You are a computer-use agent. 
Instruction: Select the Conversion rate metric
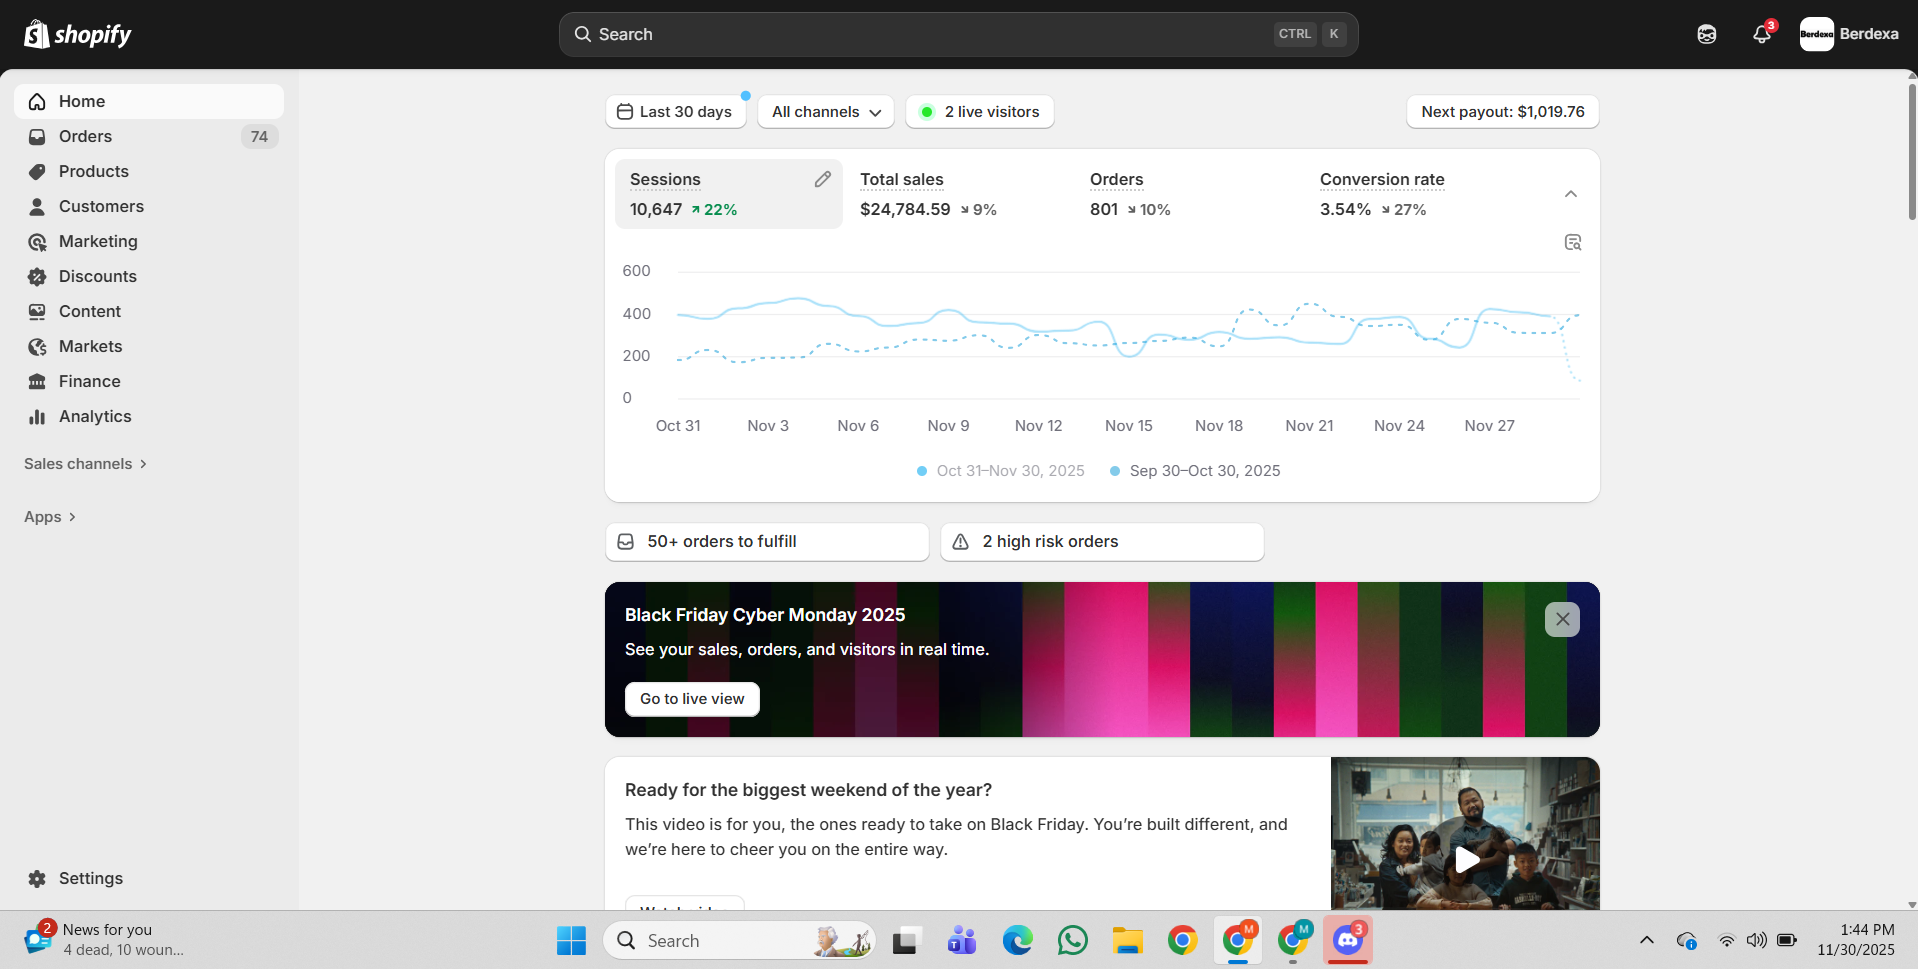tap(1418, 194)
